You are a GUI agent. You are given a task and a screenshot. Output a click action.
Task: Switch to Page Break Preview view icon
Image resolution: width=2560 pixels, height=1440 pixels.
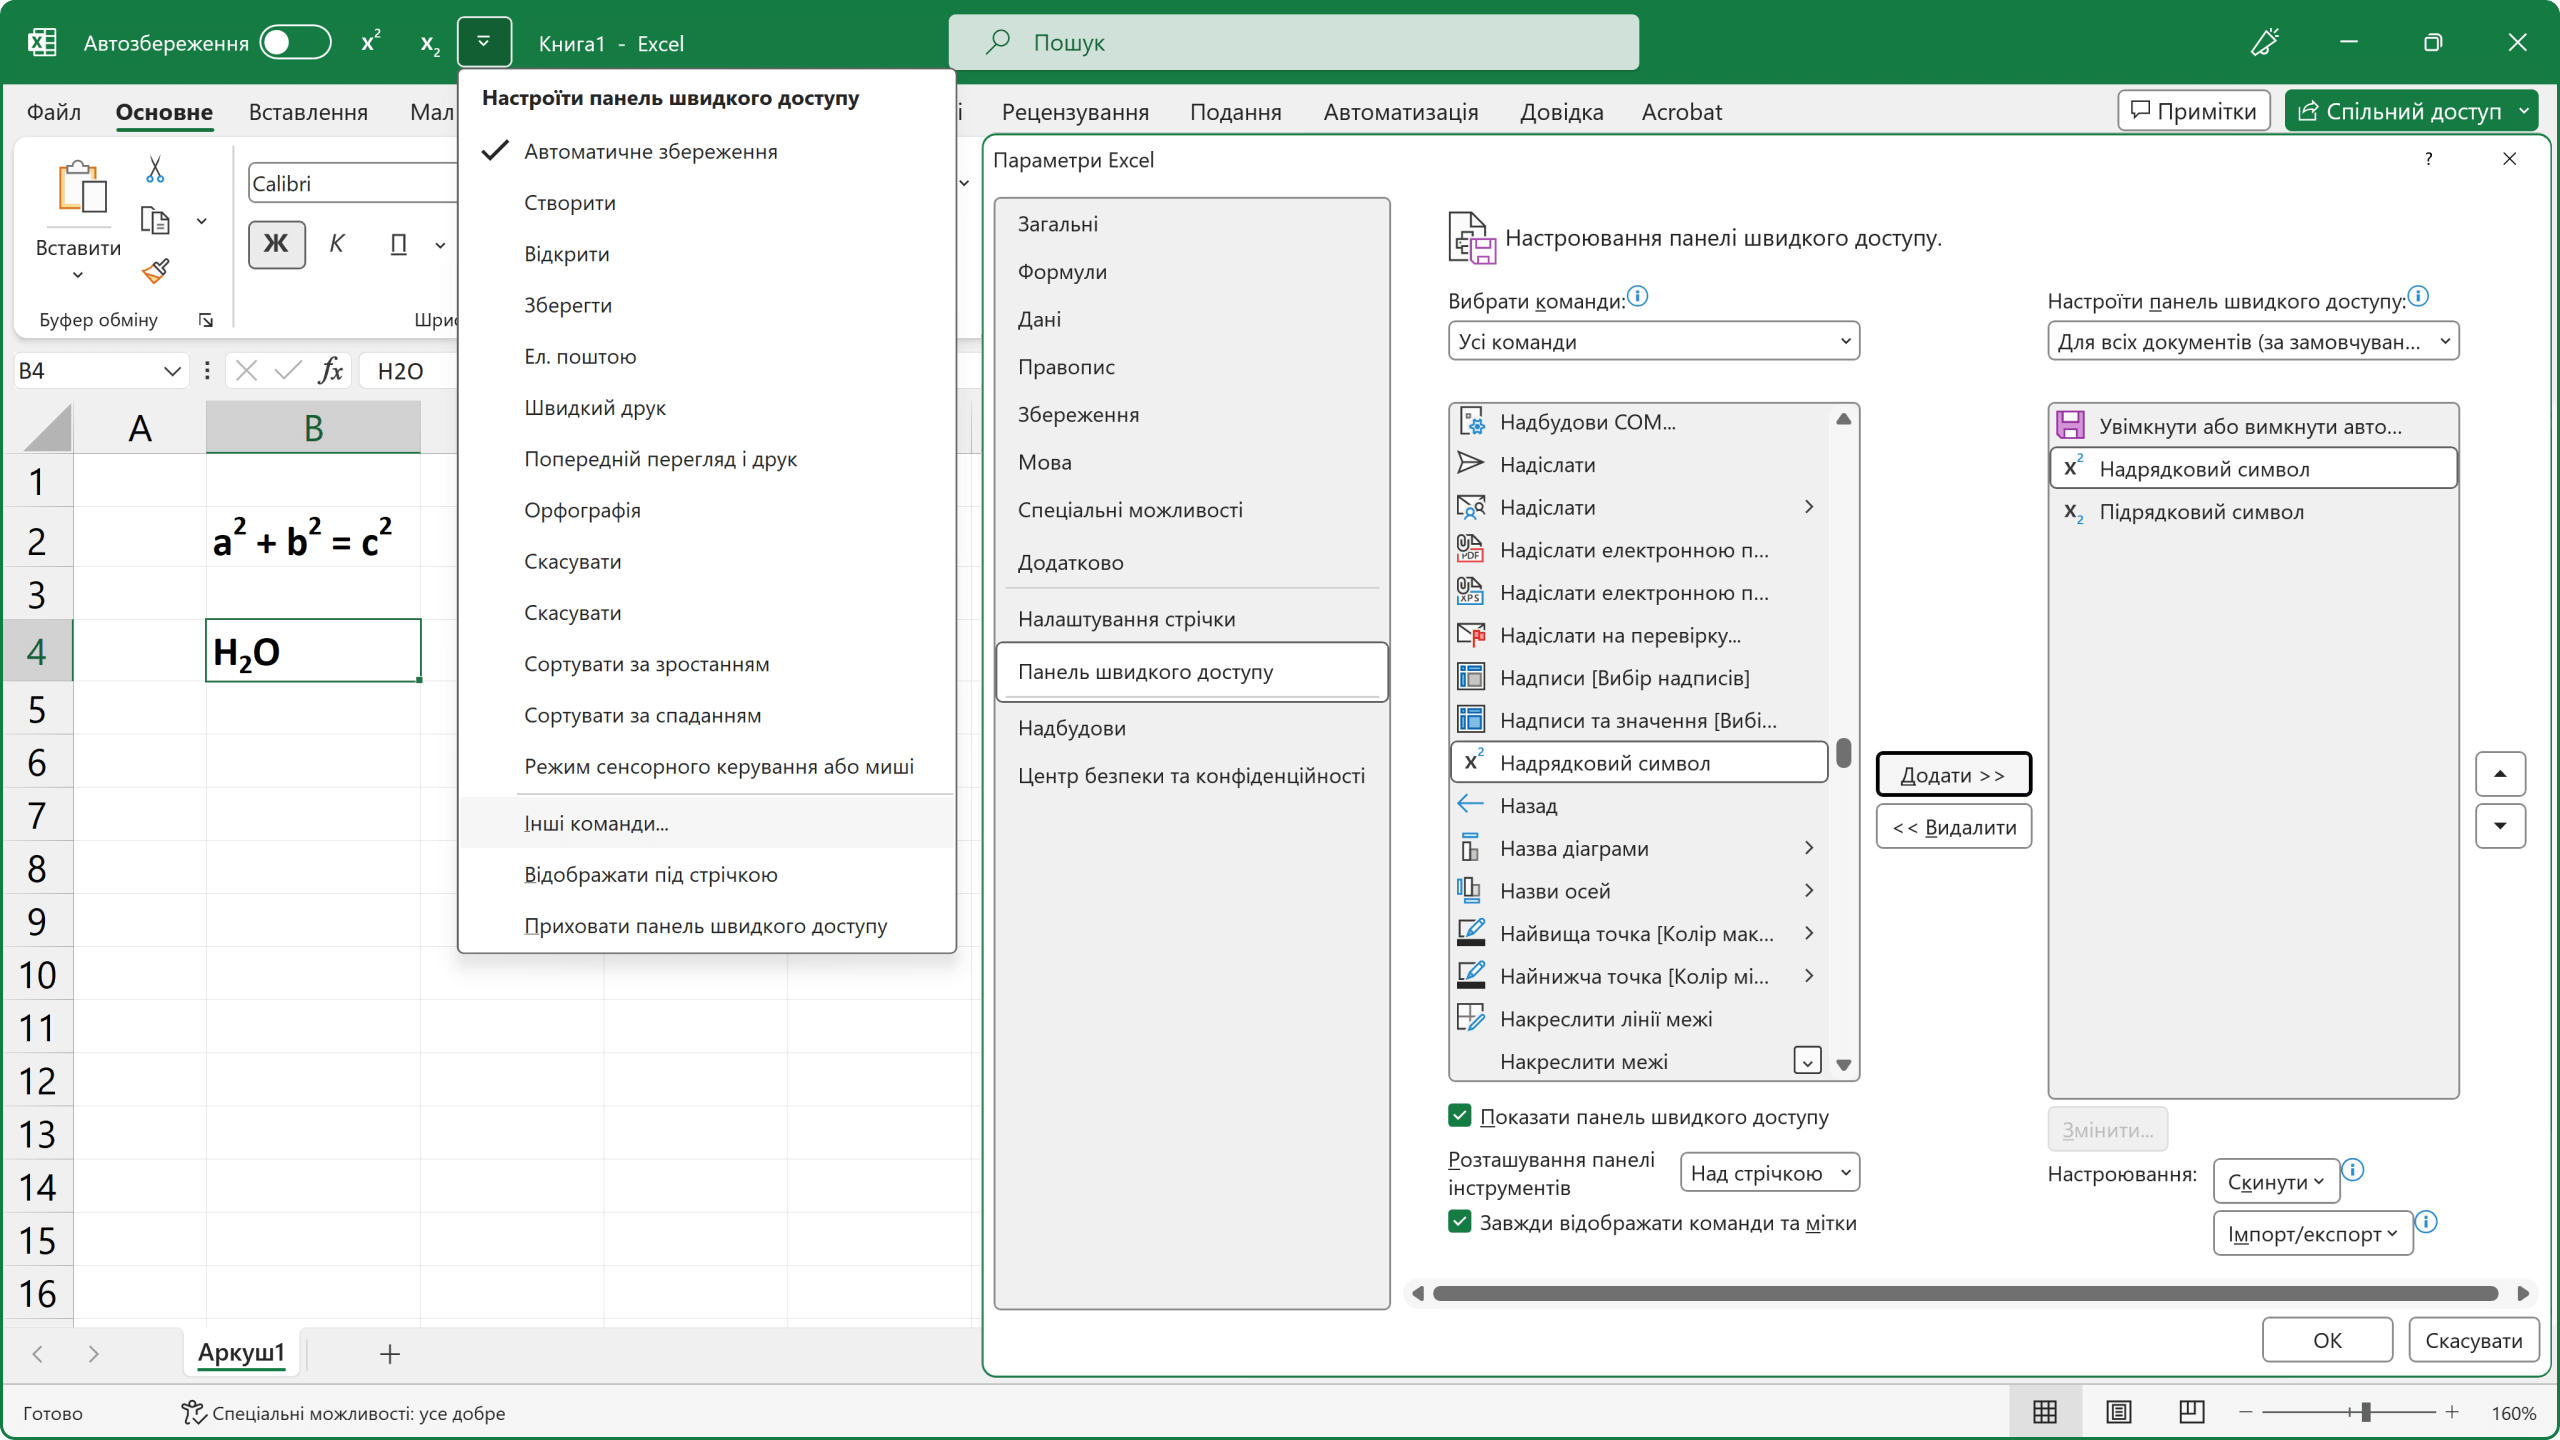tap(2191, 1411)
